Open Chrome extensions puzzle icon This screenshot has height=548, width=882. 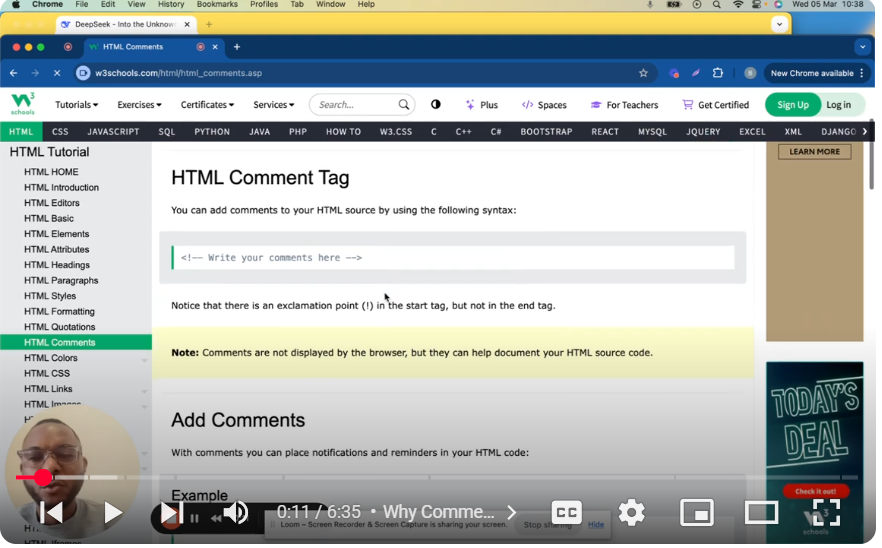[x=717, y=73]
